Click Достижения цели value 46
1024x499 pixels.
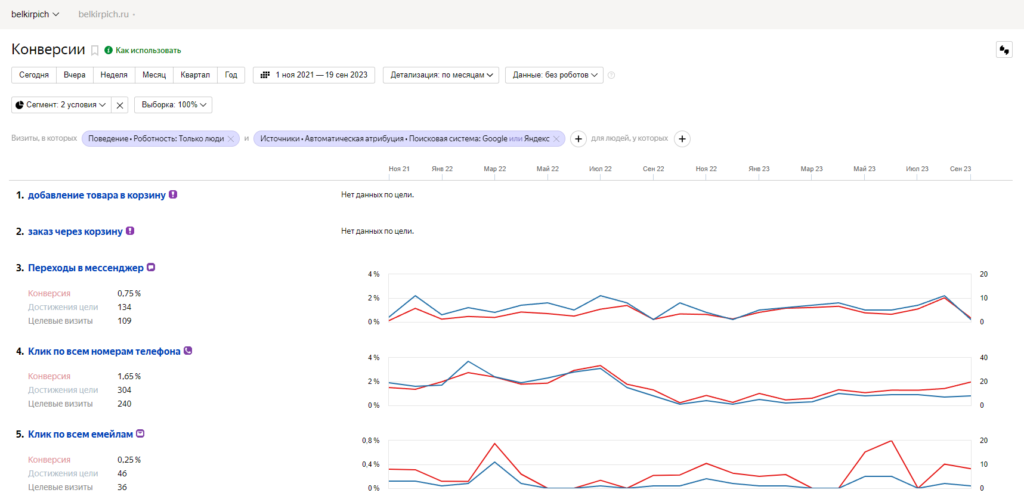point(122,474)
